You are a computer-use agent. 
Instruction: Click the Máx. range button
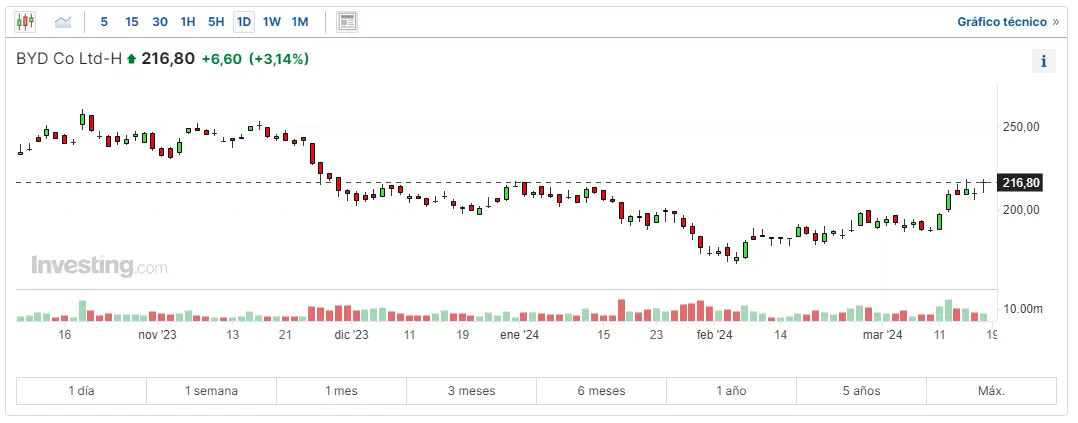991,391
